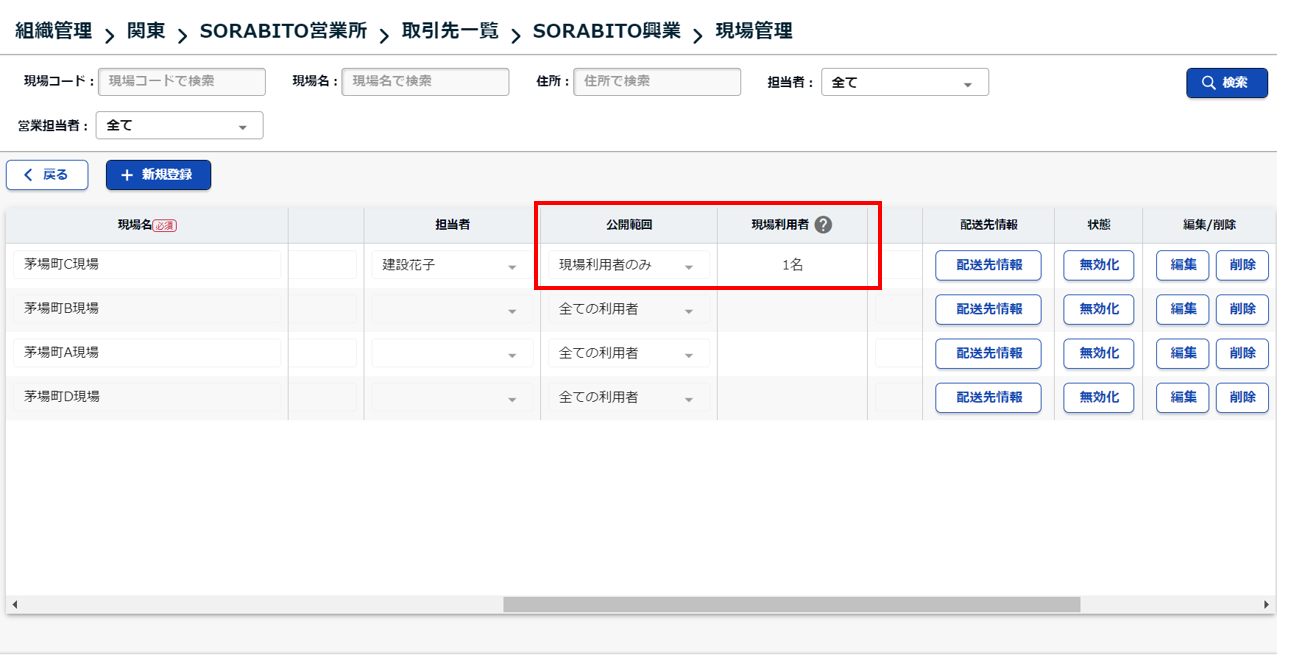Go back with the 戻る button

click(x=47, y=175)
